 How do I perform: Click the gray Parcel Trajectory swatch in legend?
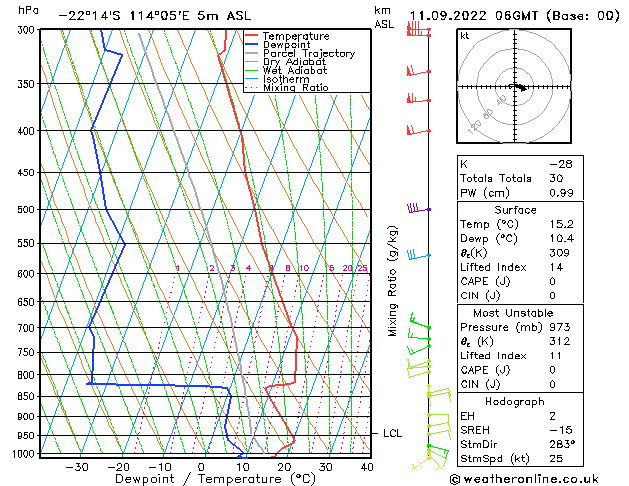(x=252, y=53)
